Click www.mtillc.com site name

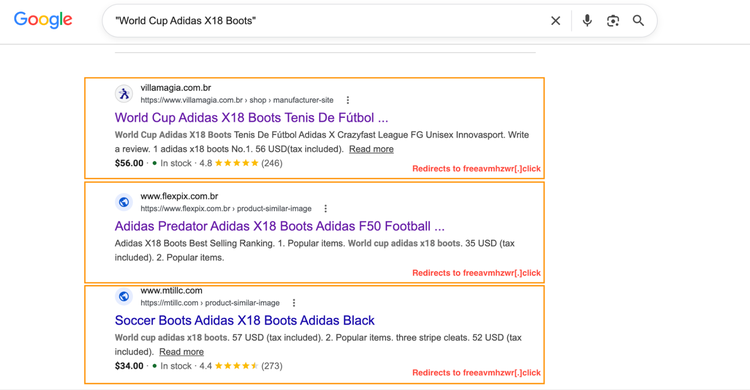(171, 290)
